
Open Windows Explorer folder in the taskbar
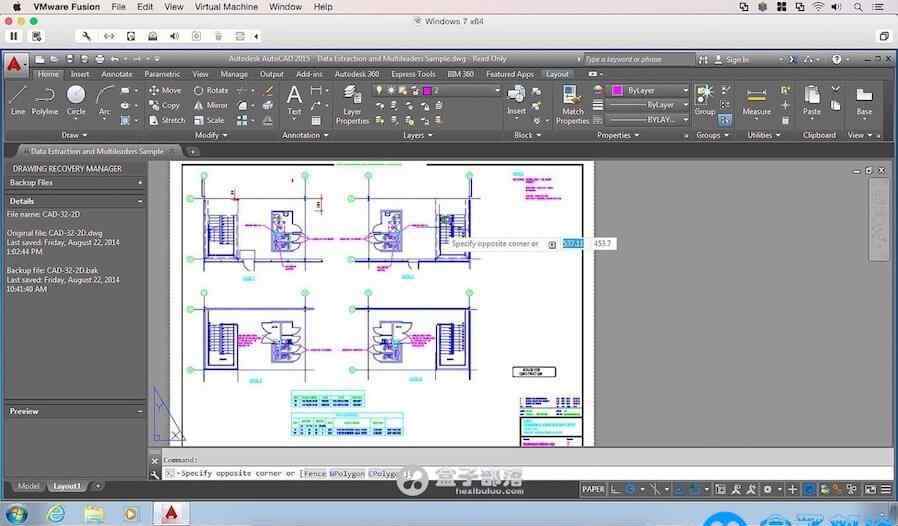pos(94,513)
